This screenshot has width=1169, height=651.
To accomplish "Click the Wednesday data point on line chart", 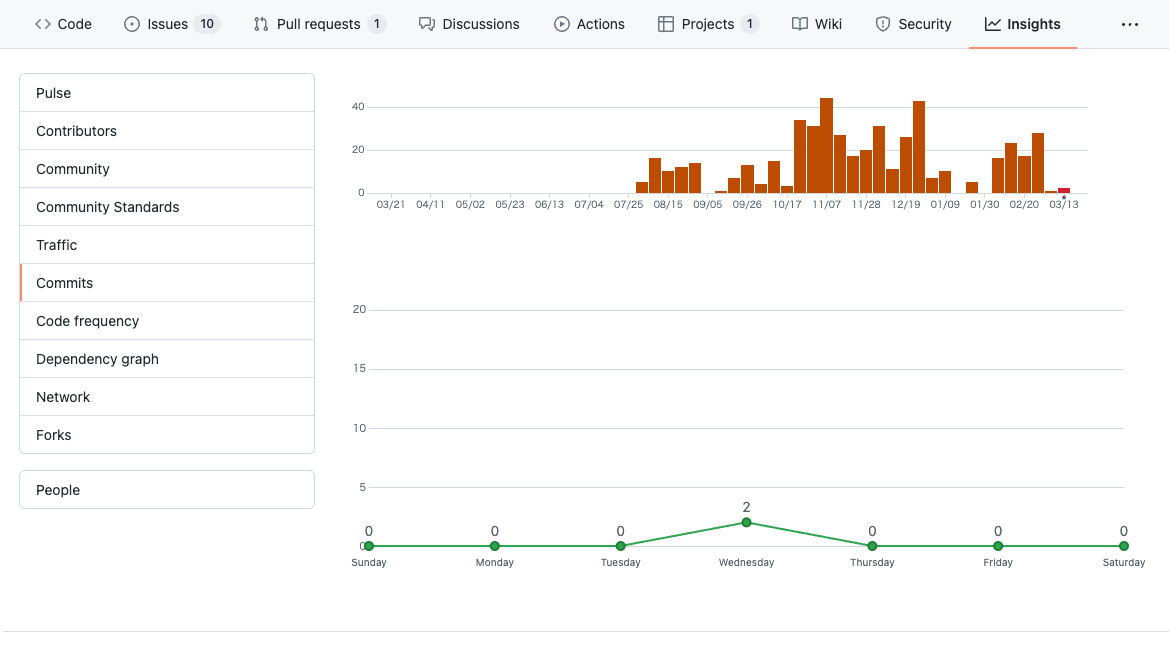I will (746, 523).
